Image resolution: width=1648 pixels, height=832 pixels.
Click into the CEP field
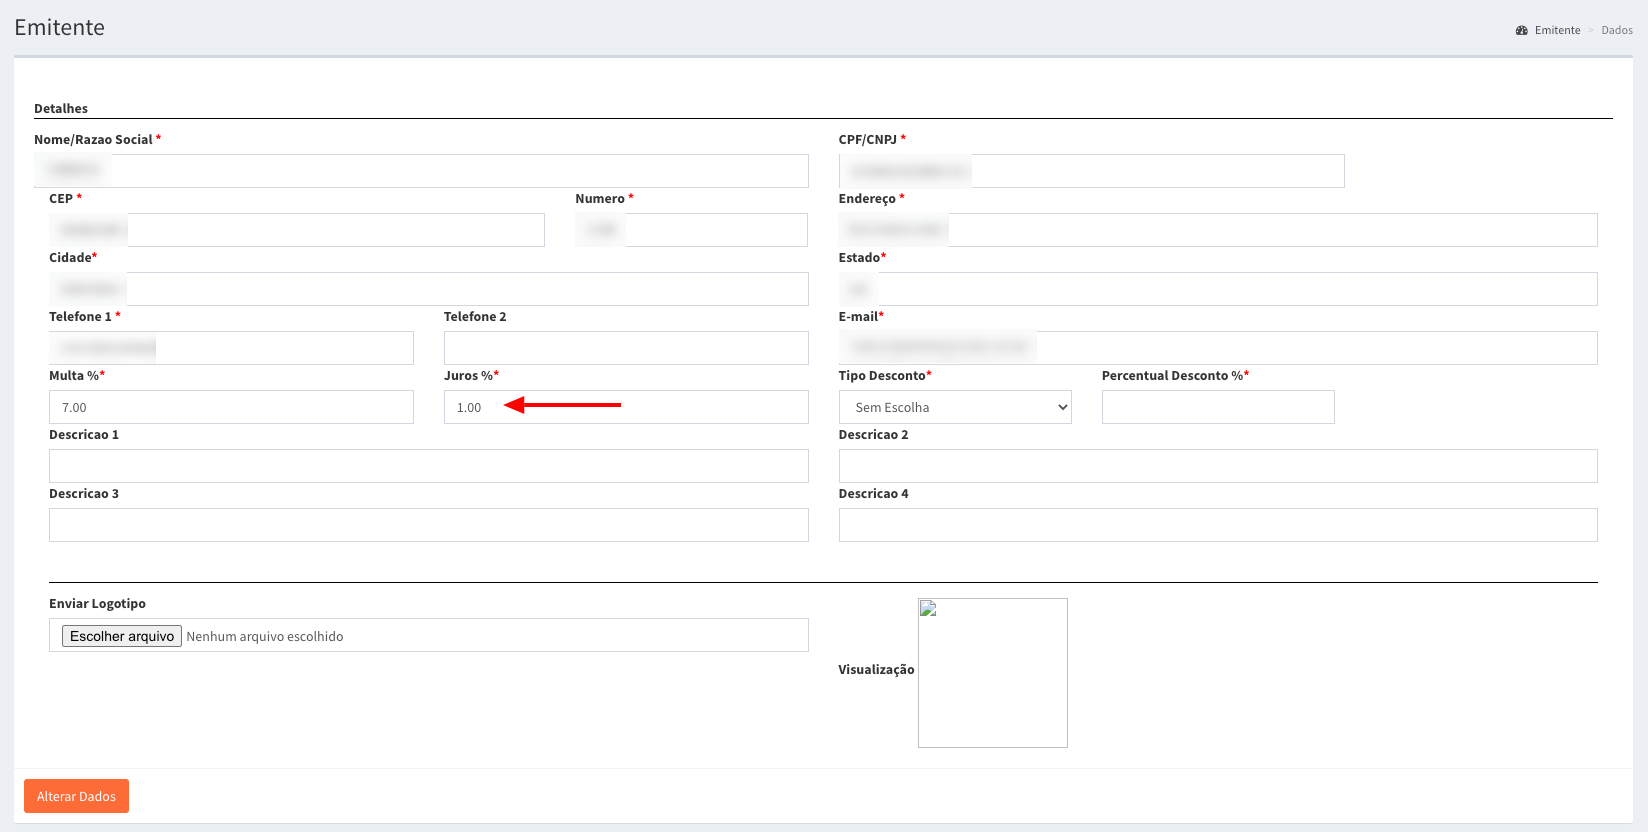[x=297, y=230]
